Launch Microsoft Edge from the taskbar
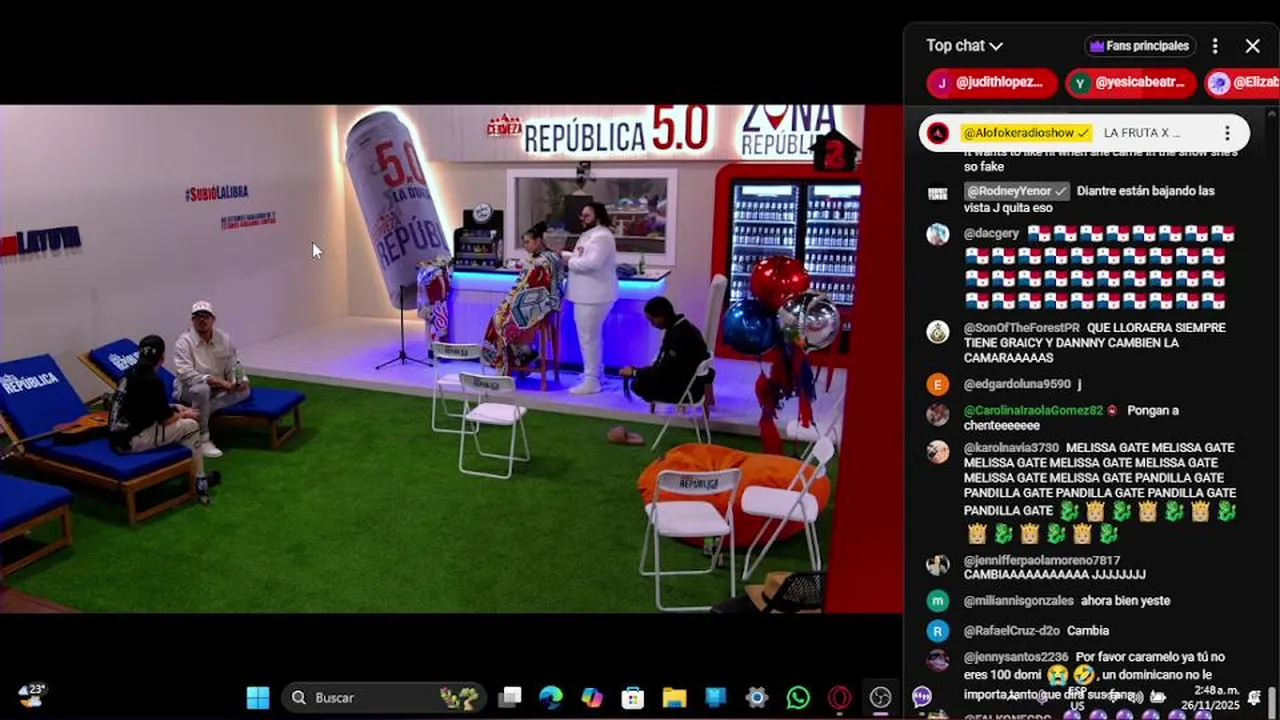The height and width of the screenshot is (720, 1280). click(x=551, y=698)
